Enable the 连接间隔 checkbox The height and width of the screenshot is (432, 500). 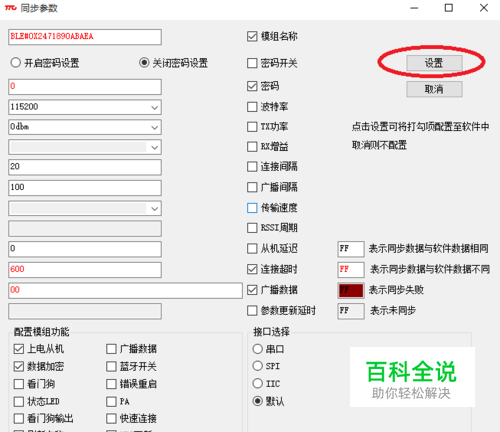point(252,167)
